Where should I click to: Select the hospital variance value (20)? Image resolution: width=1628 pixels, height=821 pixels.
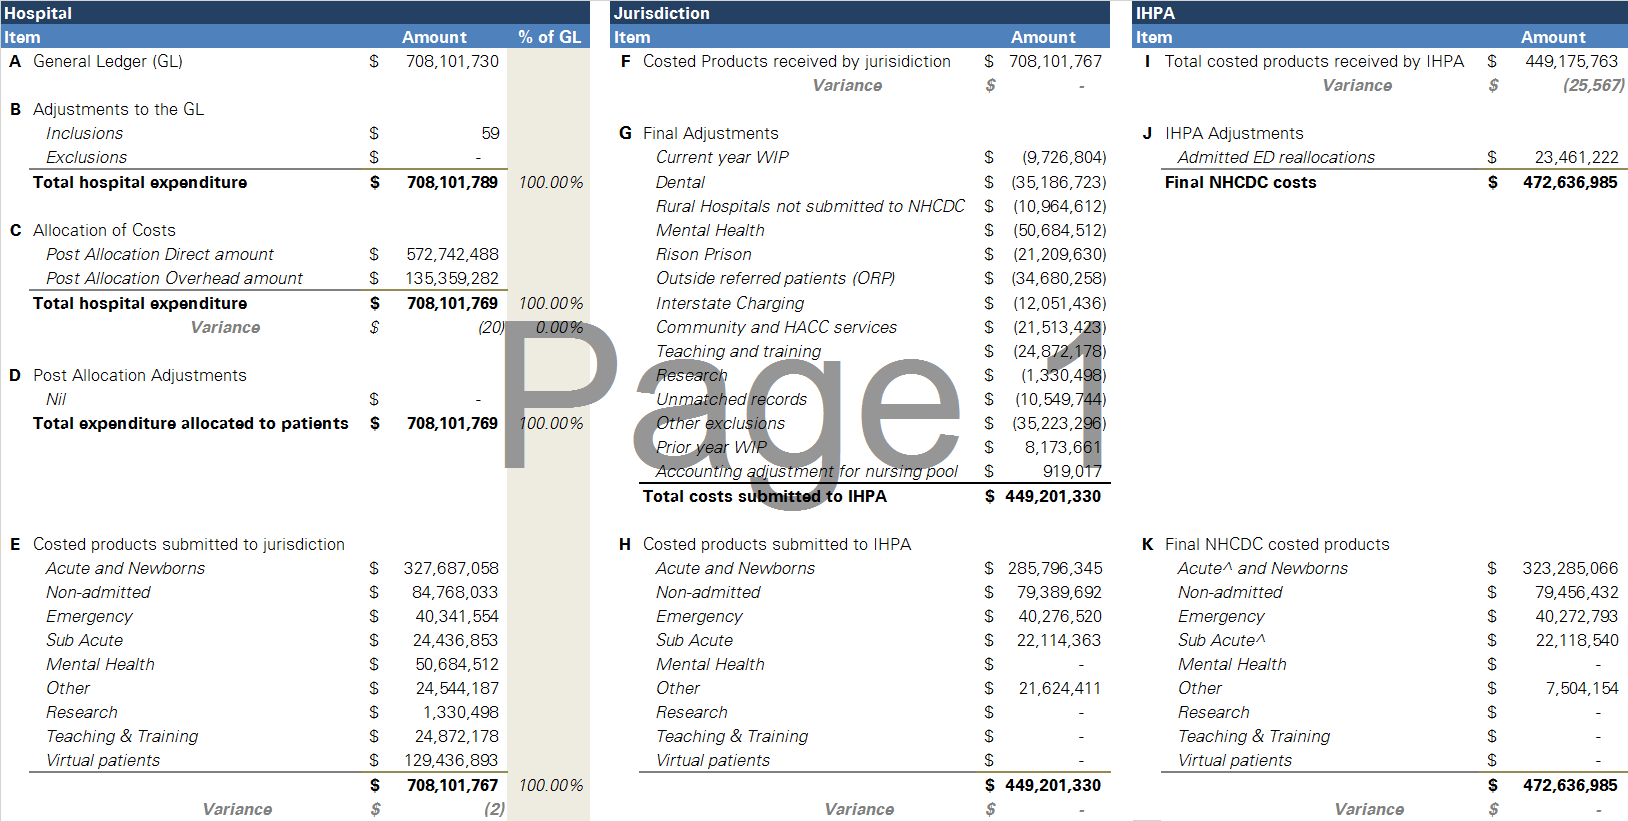tap(491, 327)
